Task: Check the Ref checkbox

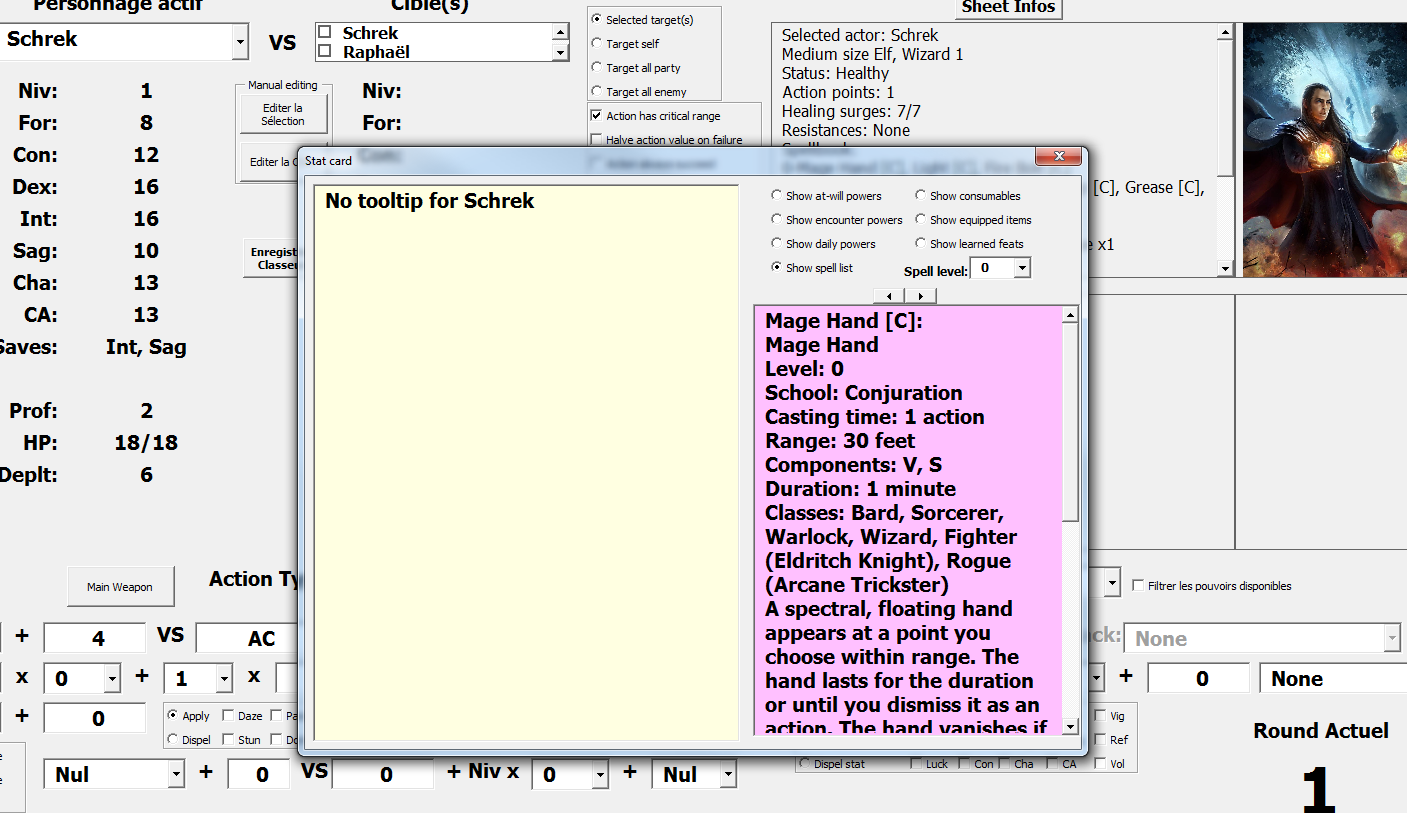Action: point(1101,740)
